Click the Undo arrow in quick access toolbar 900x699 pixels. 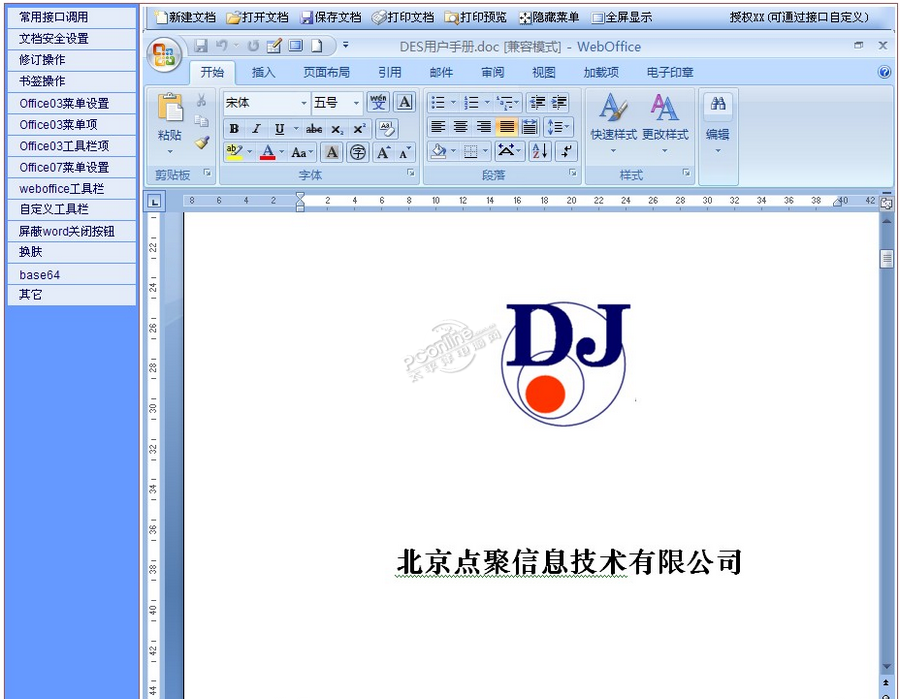pyautogui.click(x=222, y=45)
